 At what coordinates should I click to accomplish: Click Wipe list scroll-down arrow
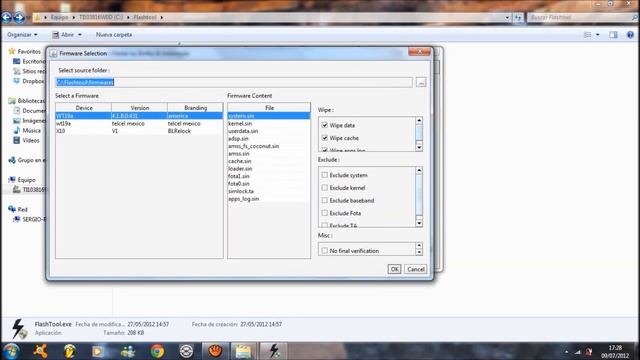[x=419, y=147]
